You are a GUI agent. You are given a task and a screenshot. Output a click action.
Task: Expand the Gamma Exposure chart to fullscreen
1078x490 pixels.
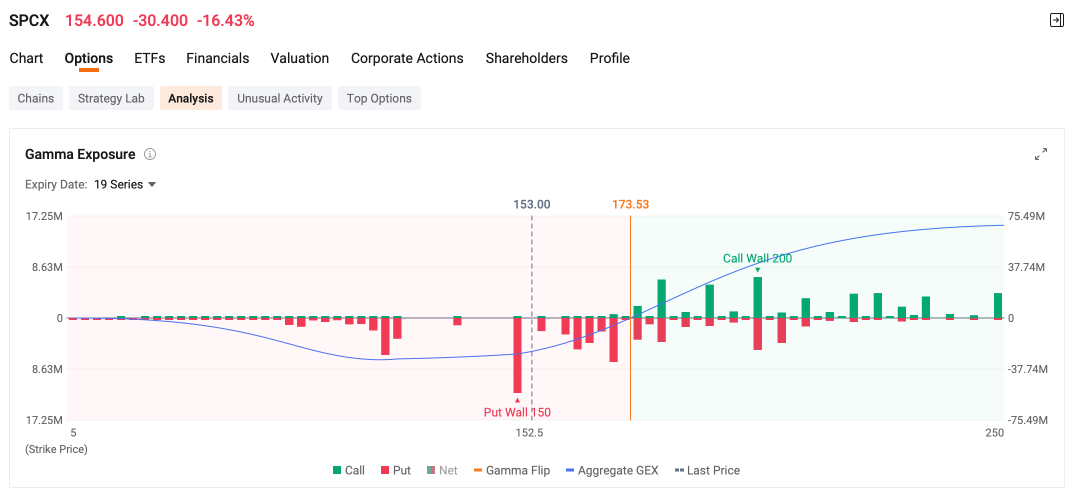[x=1041, y=154]
